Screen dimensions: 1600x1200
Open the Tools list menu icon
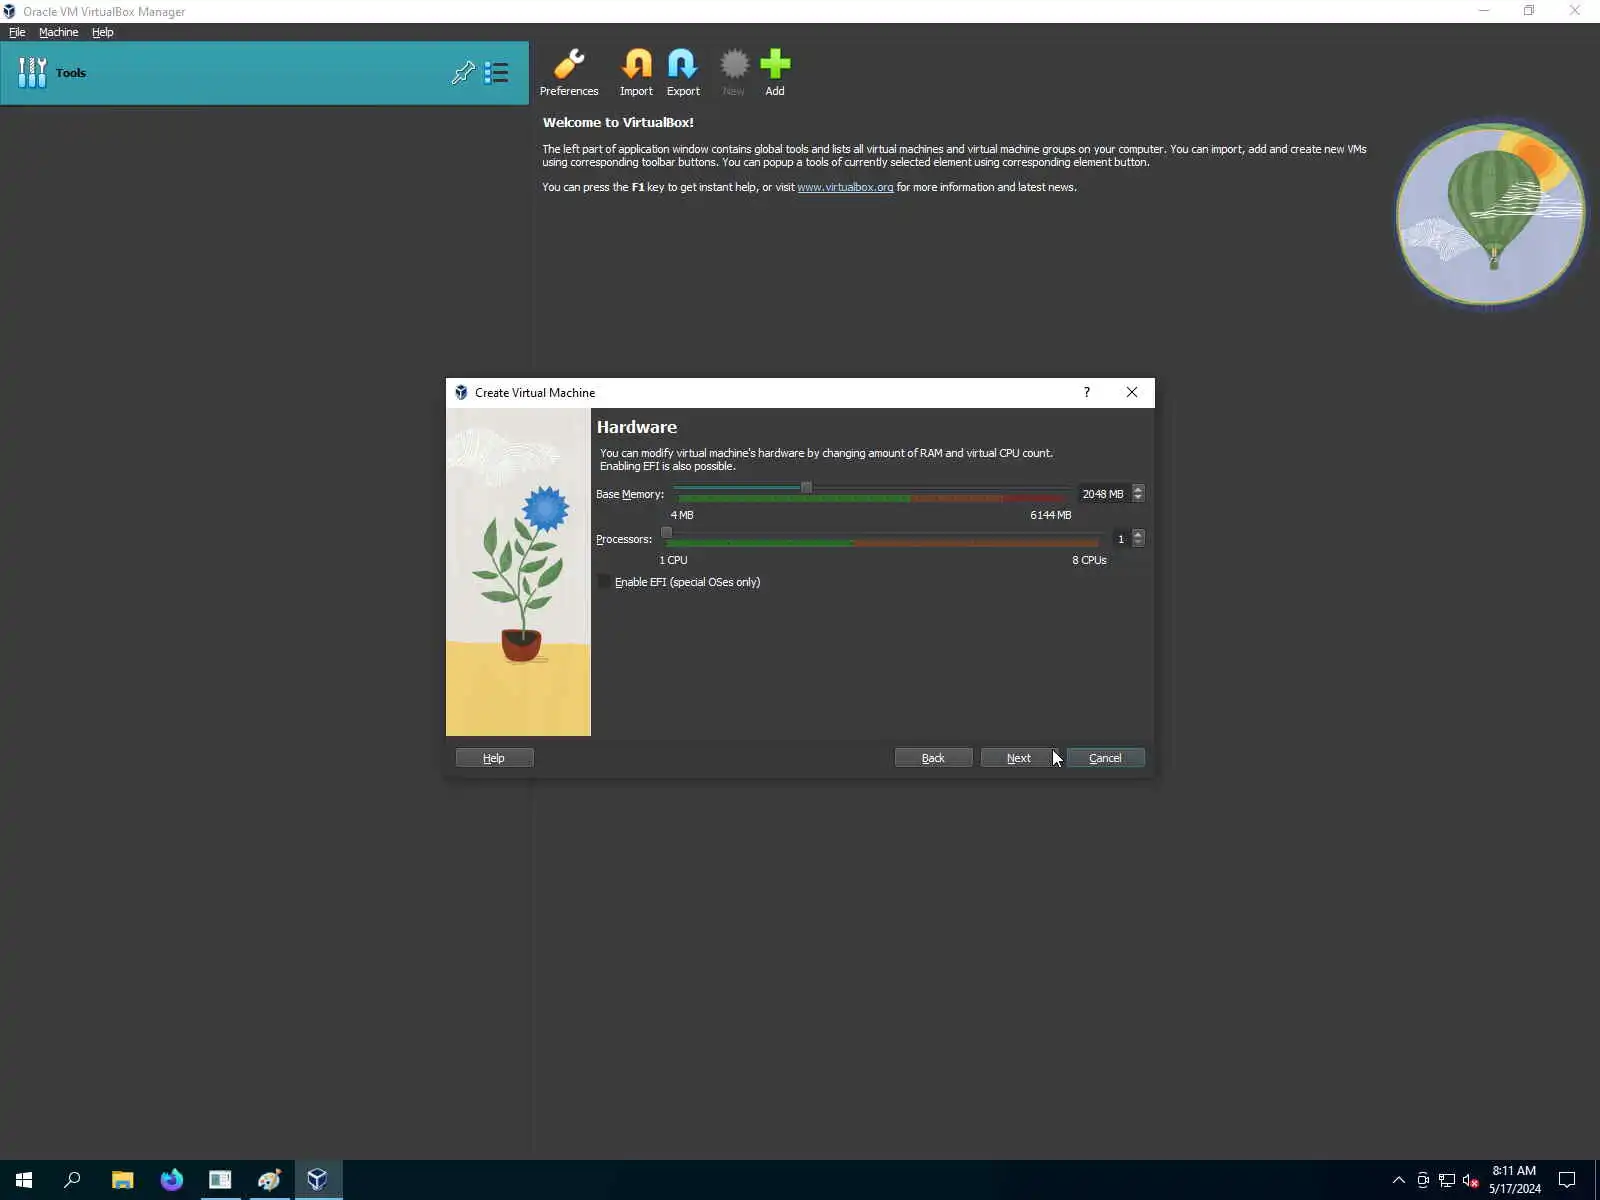pos(496,73)
